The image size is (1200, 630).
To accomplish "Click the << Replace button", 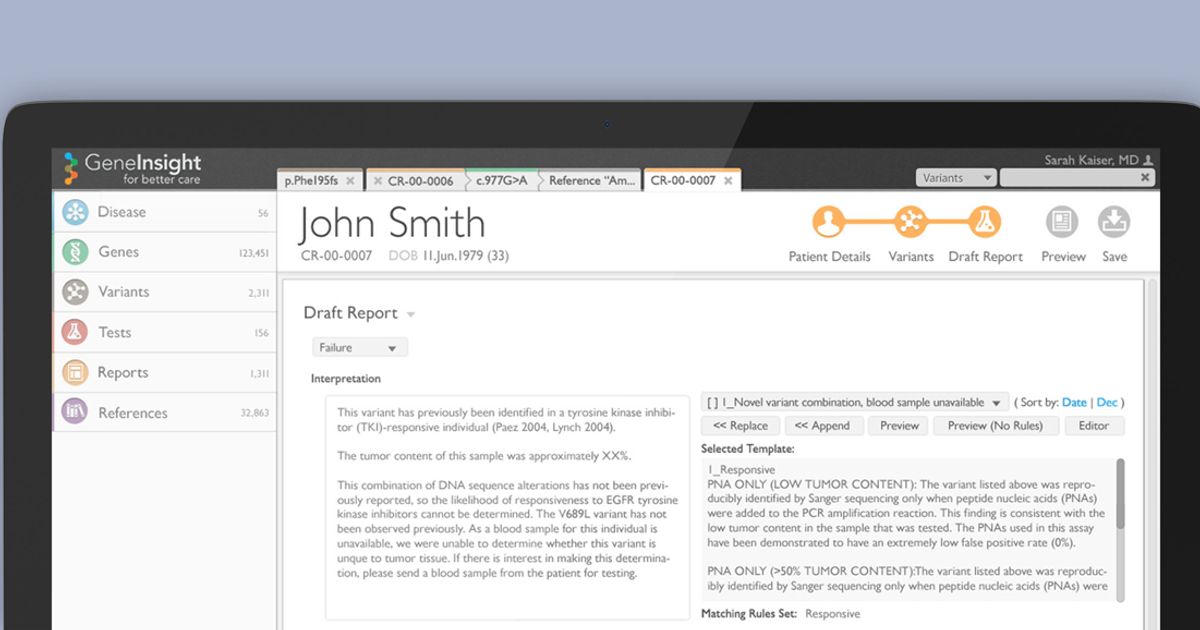I will (740, 425).
